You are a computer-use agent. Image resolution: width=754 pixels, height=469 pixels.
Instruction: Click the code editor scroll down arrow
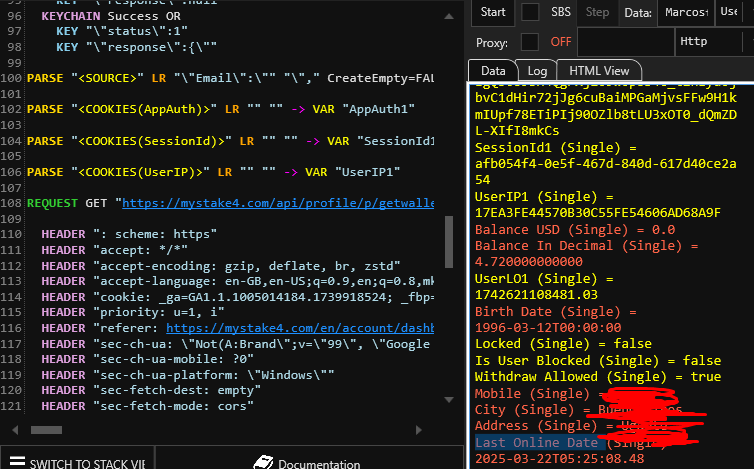point(449,400)
